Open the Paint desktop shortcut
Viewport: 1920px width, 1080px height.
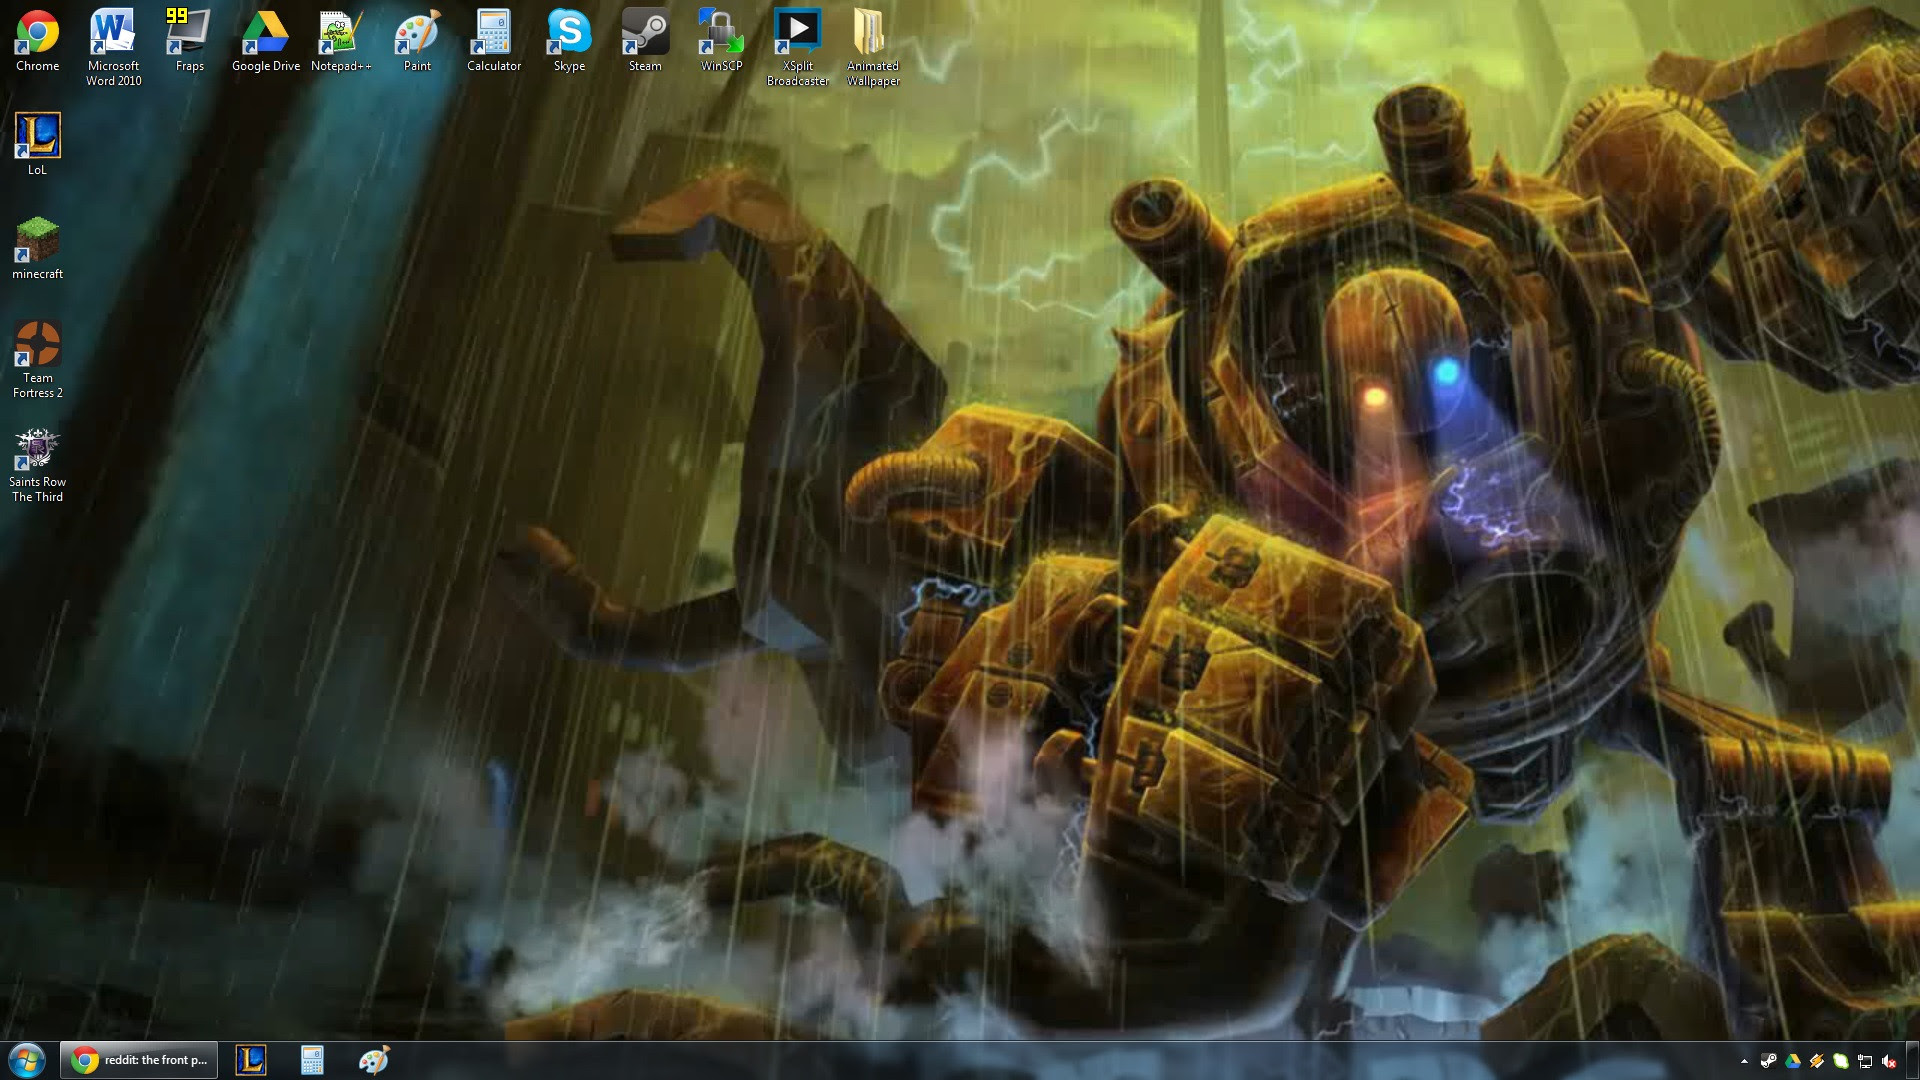coord(417,41)
